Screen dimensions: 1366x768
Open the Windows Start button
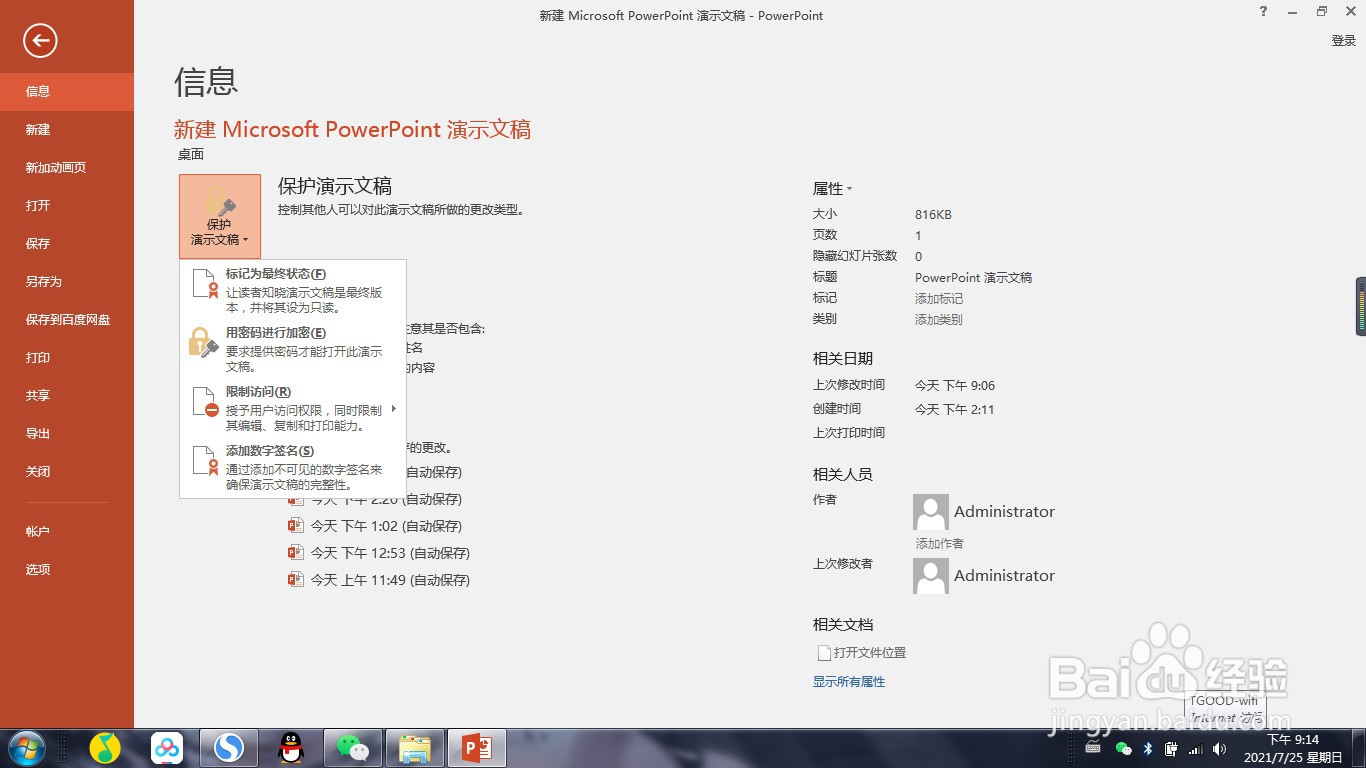click(x=25, y=748)
